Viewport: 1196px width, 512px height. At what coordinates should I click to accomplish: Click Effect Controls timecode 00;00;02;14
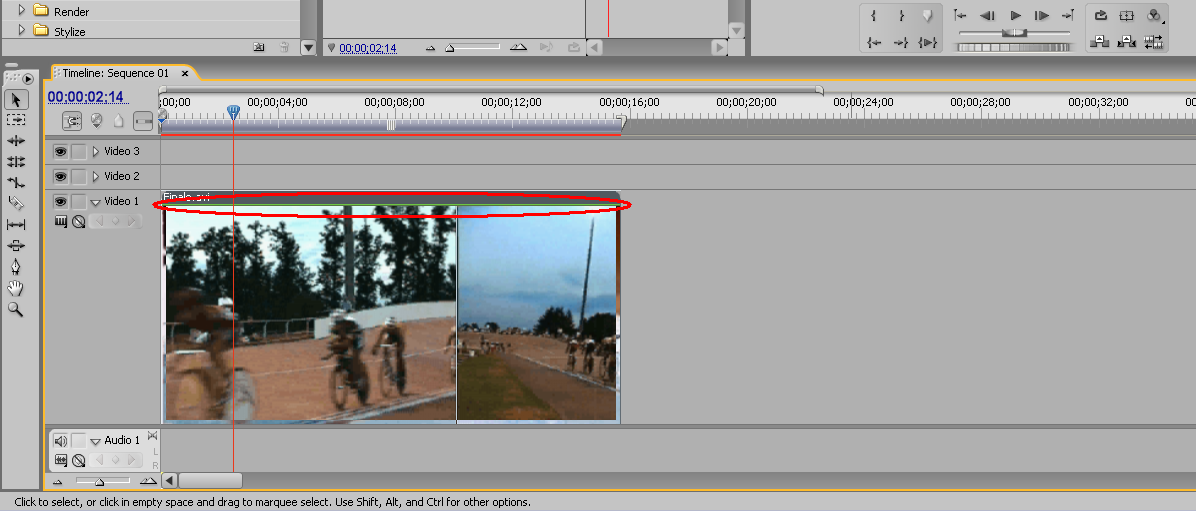point(368,48)
